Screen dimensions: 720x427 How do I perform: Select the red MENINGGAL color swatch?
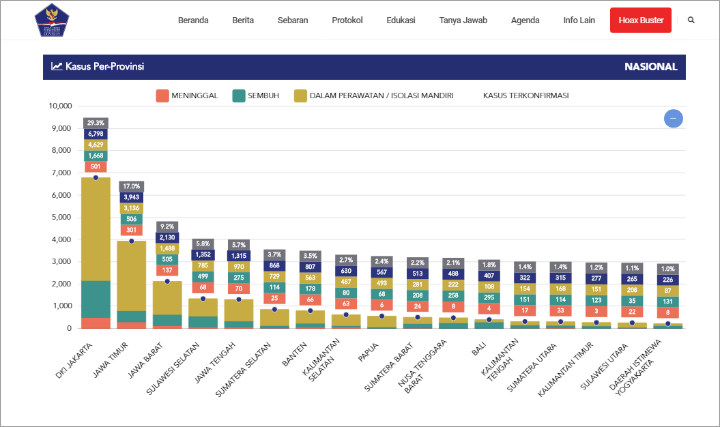[163, 96]
